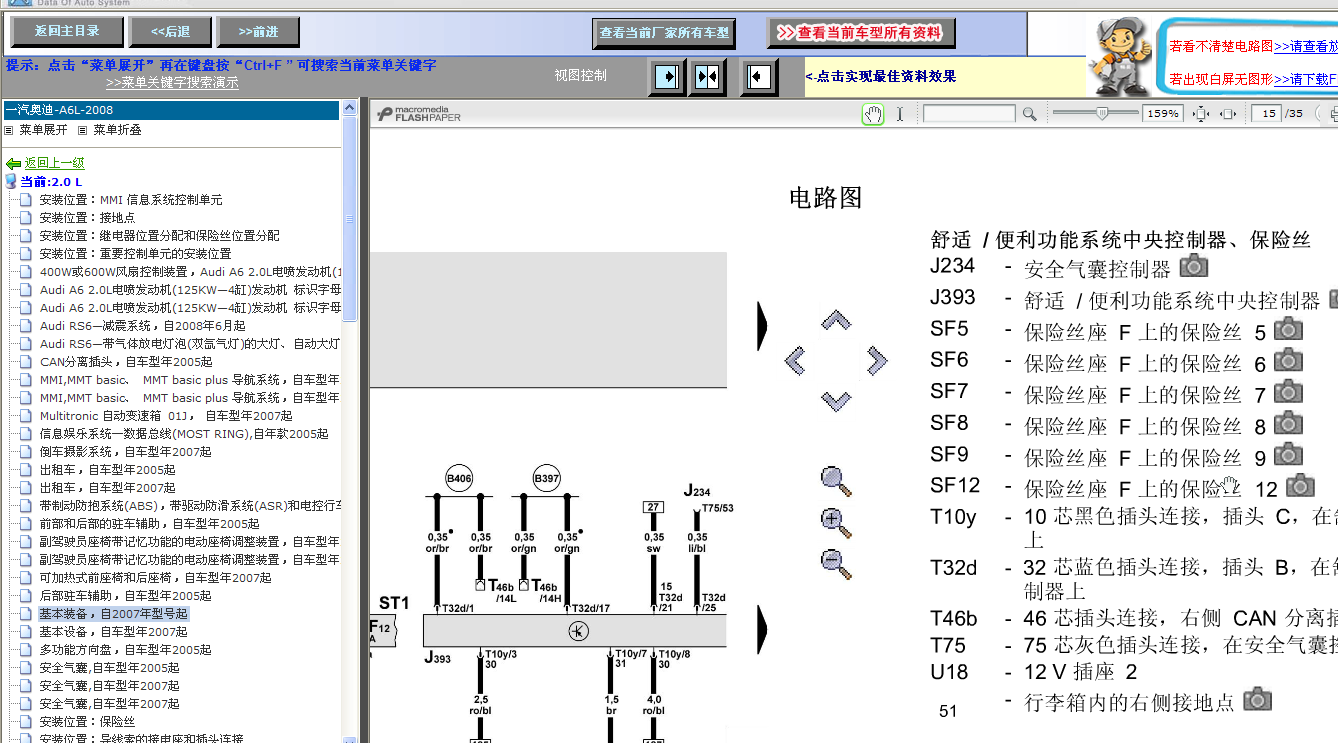
Task: Open Audi RS6—减震系统 item
Action: coord(142,326)
